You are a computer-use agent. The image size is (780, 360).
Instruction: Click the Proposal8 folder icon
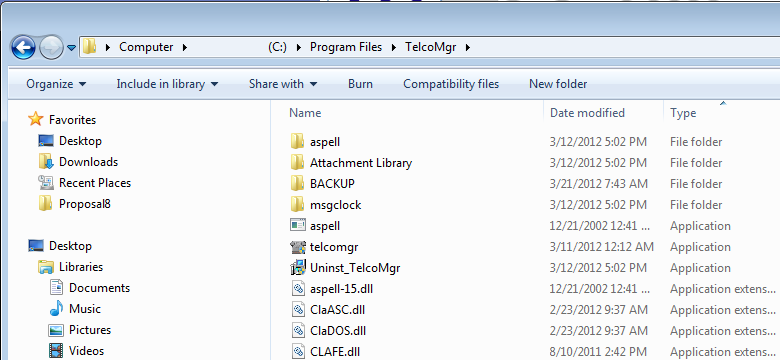[46, 203]
